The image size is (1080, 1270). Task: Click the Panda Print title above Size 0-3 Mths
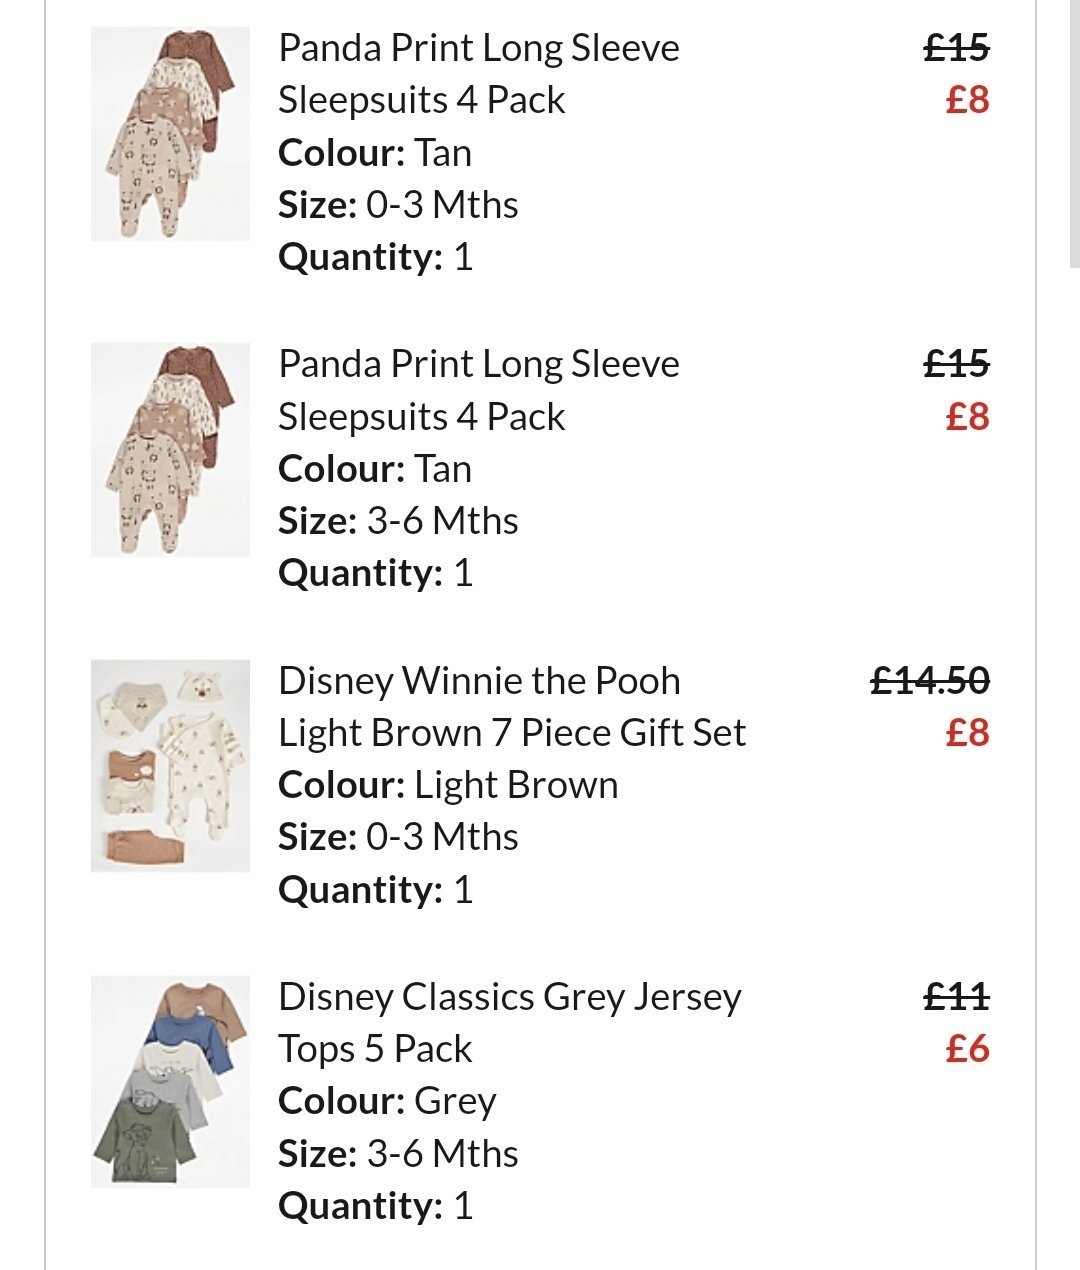pos(478,74)
